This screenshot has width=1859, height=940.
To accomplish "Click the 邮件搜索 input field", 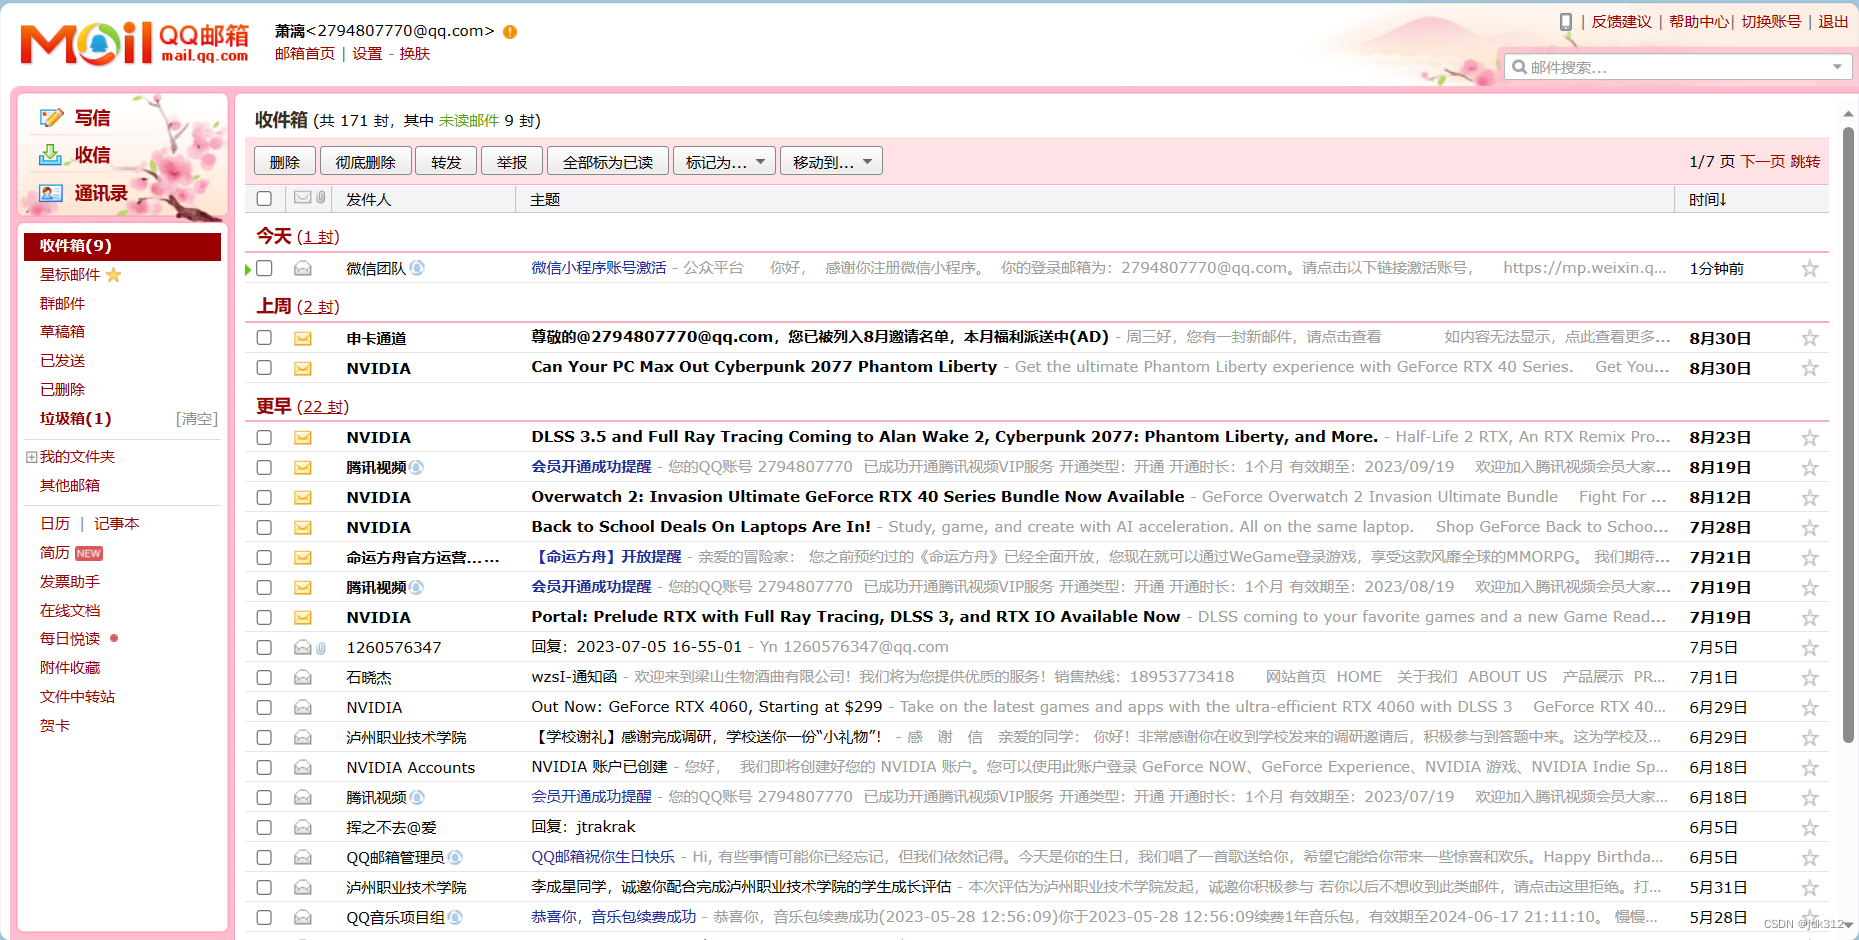I will 1679,67.
